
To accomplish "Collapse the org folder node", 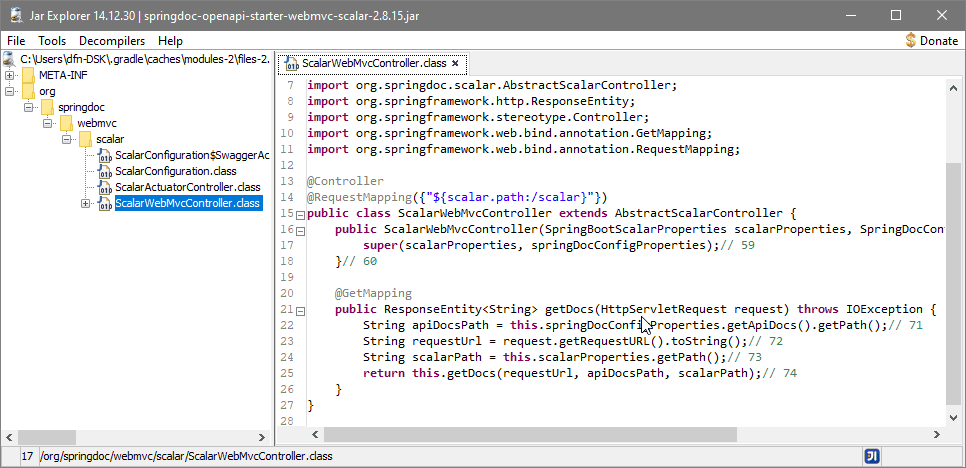I will [9, 91].
